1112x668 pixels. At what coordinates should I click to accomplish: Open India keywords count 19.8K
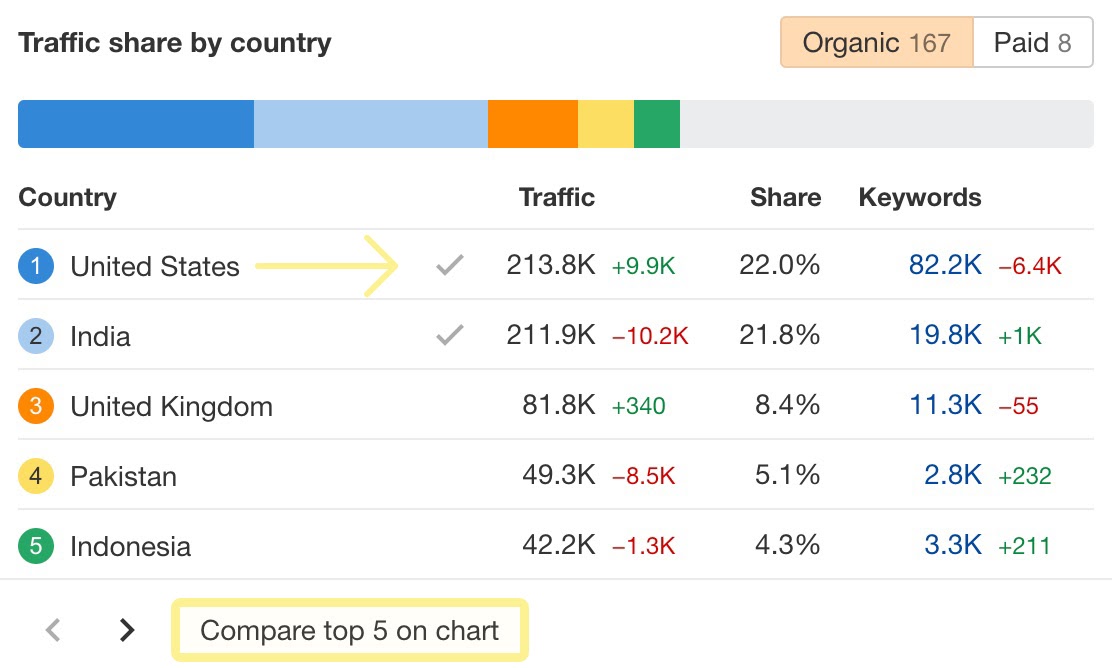(x=945, y=336)
